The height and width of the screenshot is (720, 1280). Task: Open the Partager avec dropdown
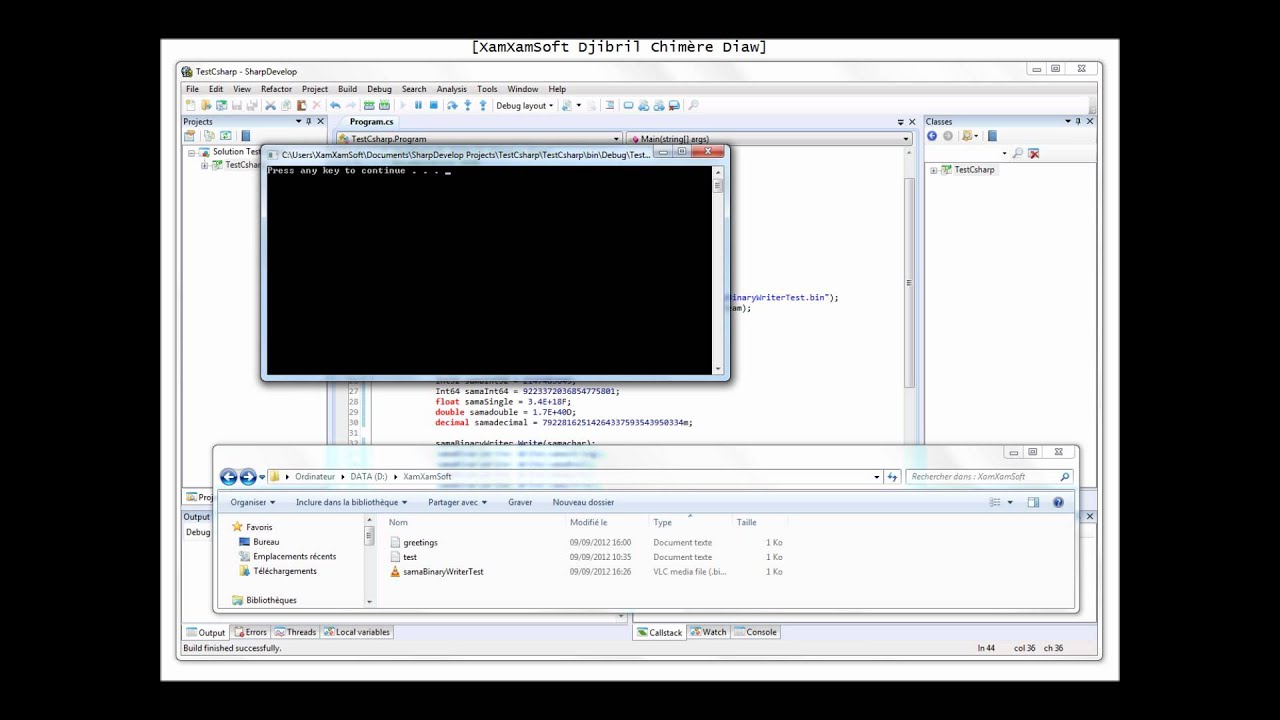[457, 502]
